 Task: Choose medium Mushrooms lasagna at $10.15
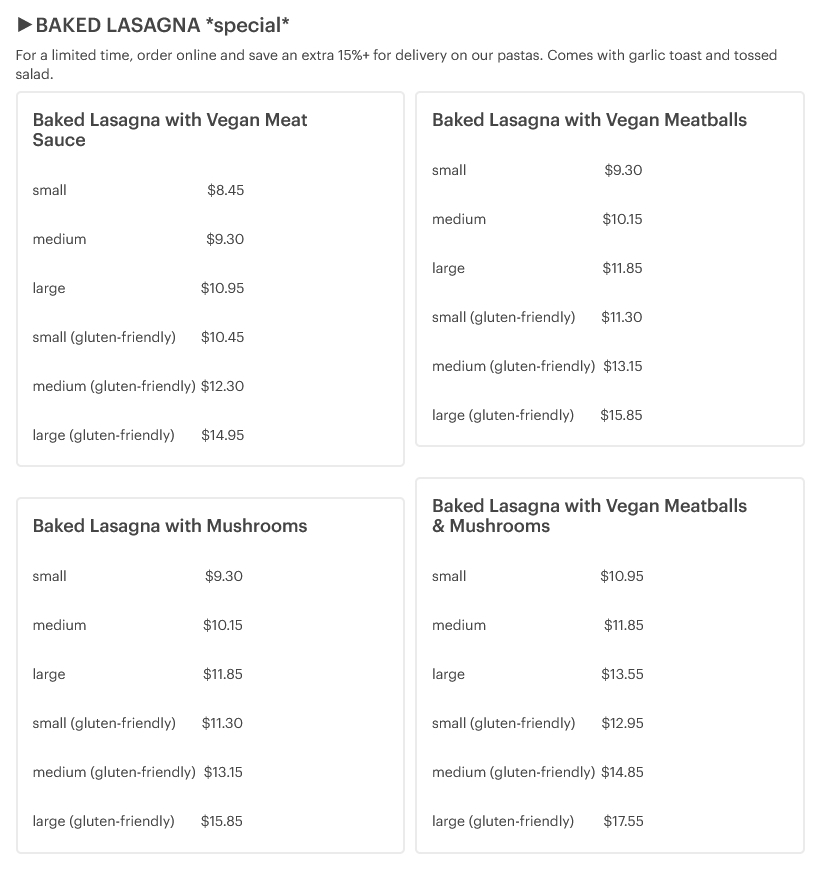(x=138, y=625)
